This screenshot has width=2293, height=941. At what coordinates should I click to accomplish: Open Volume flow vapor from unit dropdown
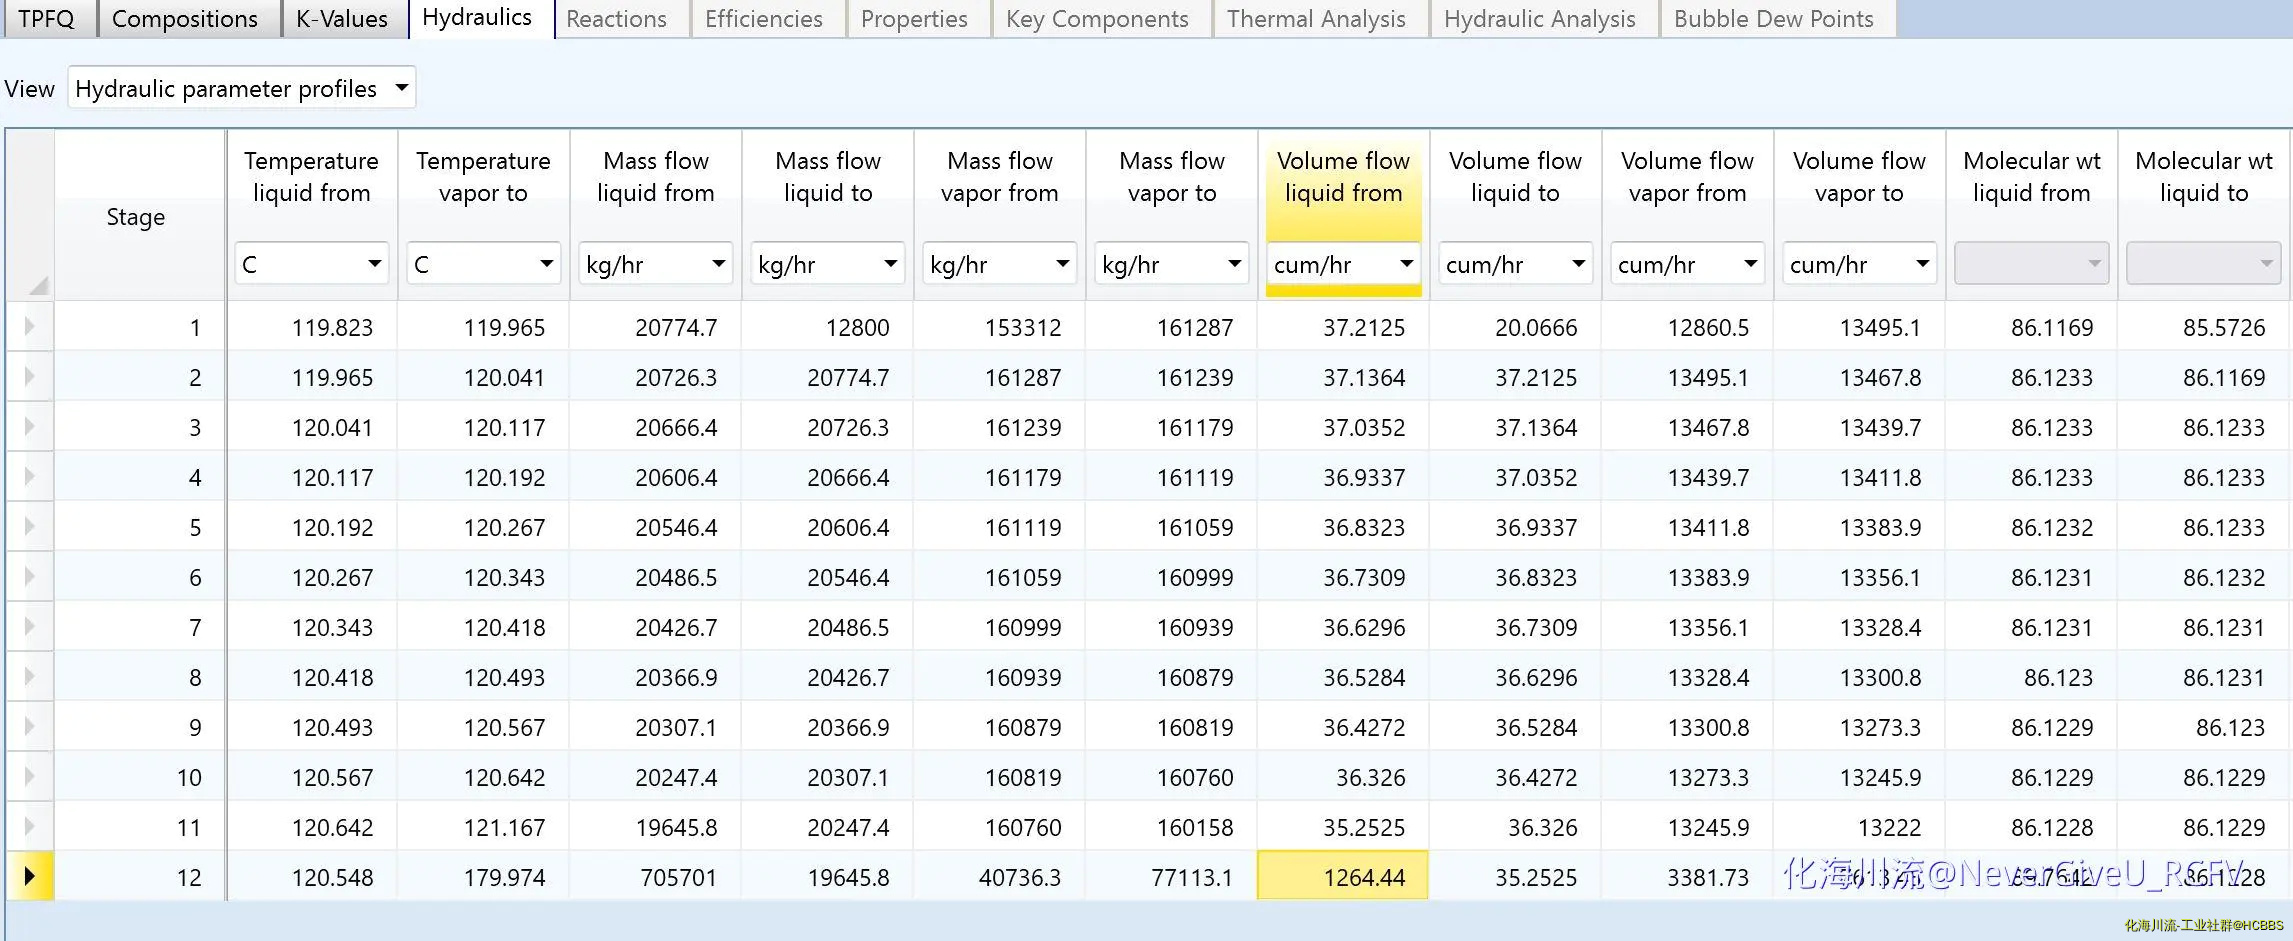coord(1688,264)
